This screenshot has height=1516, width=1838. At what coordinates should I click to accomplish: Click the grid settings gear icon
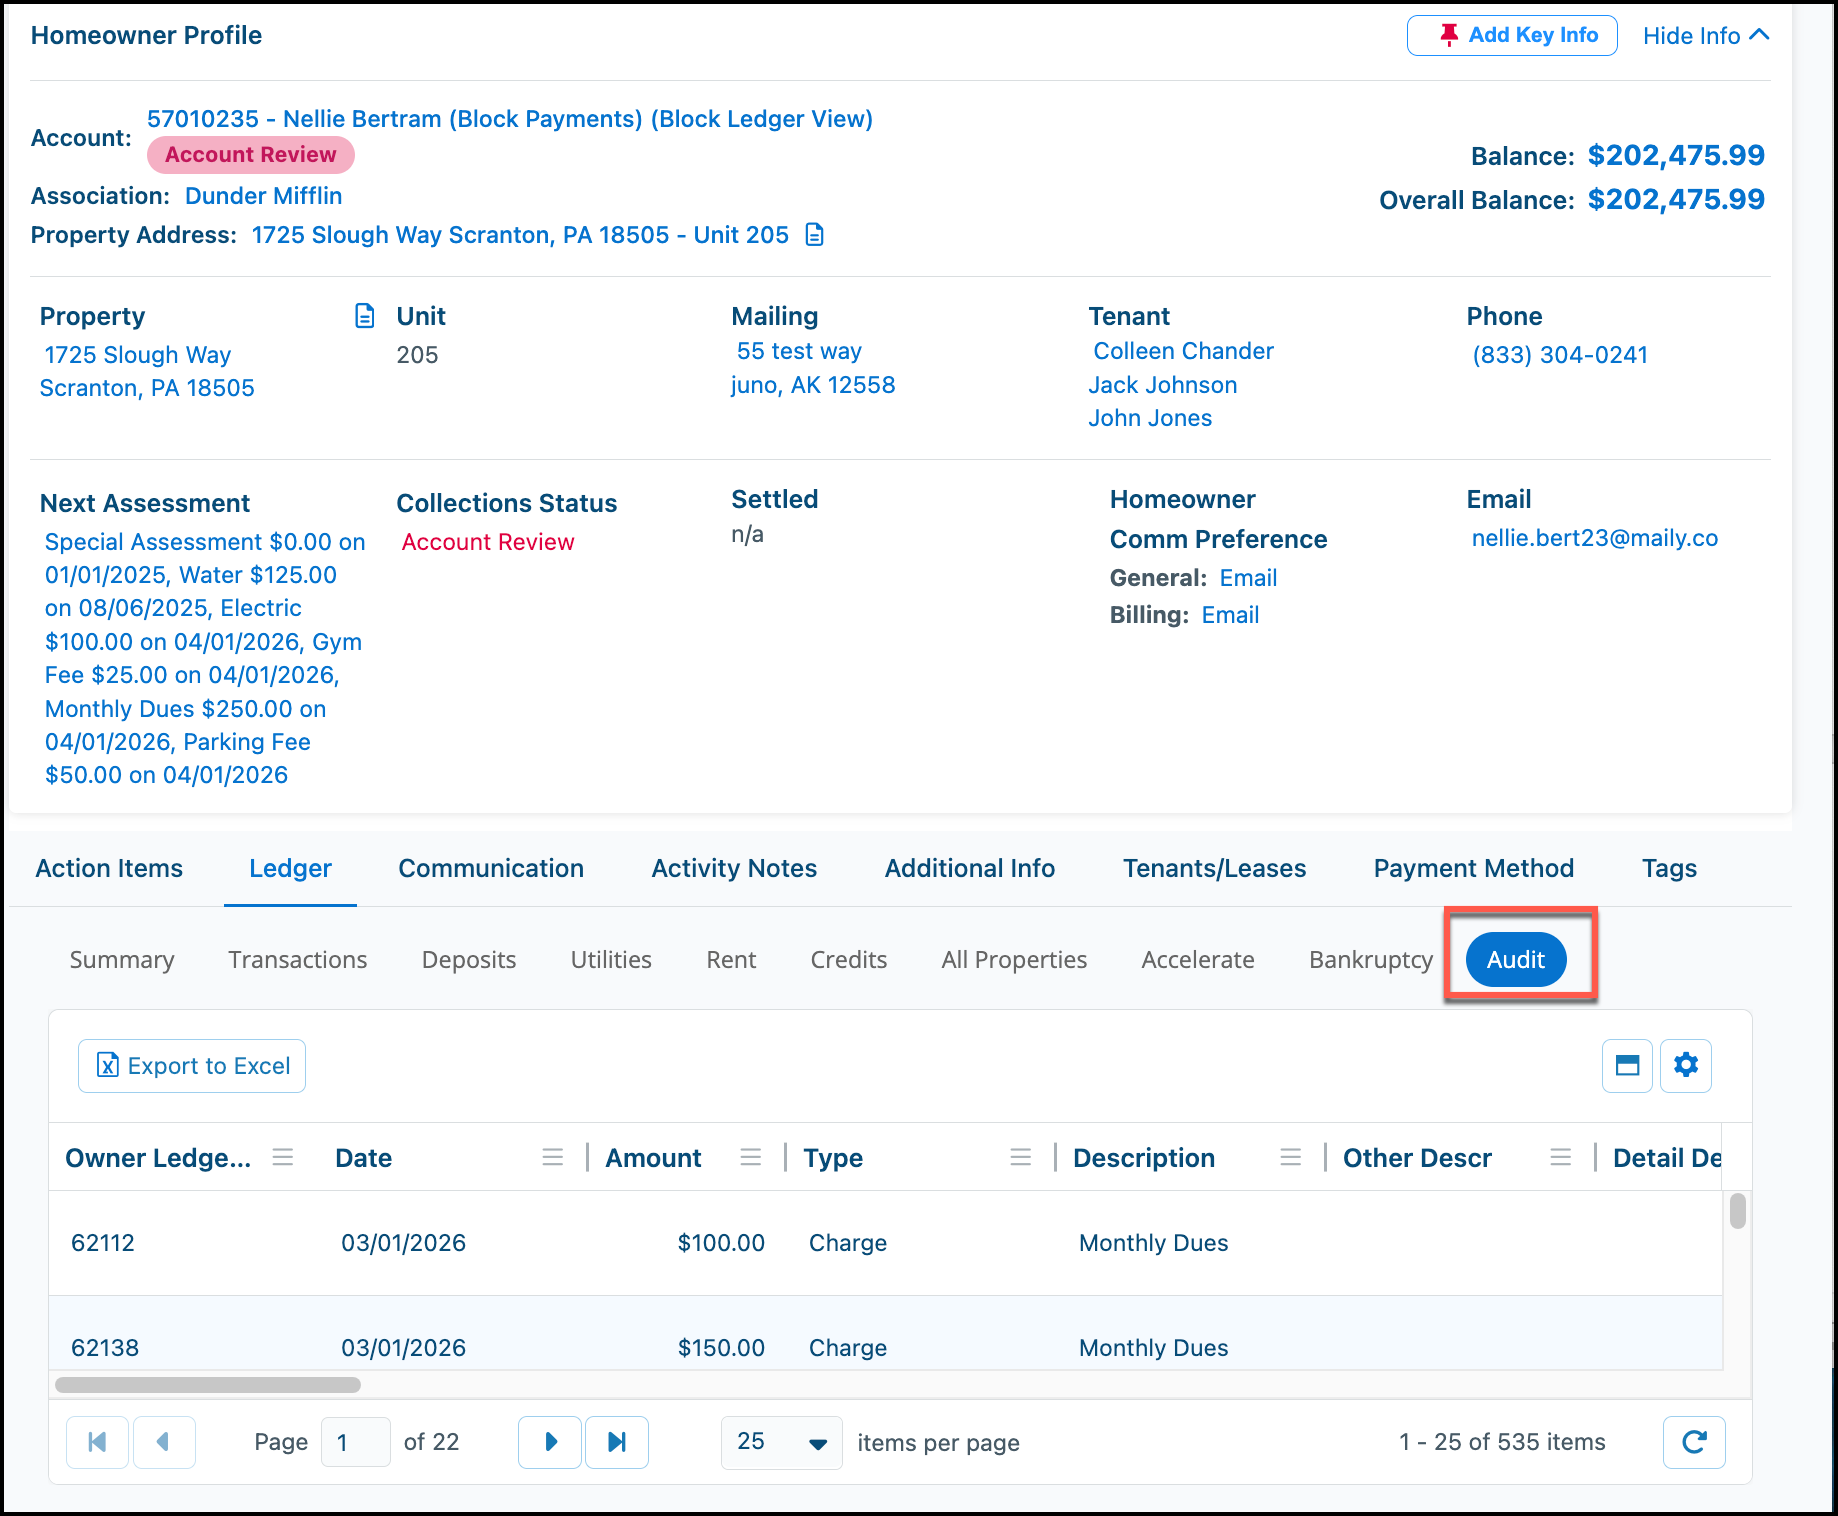(1686, 1065)
